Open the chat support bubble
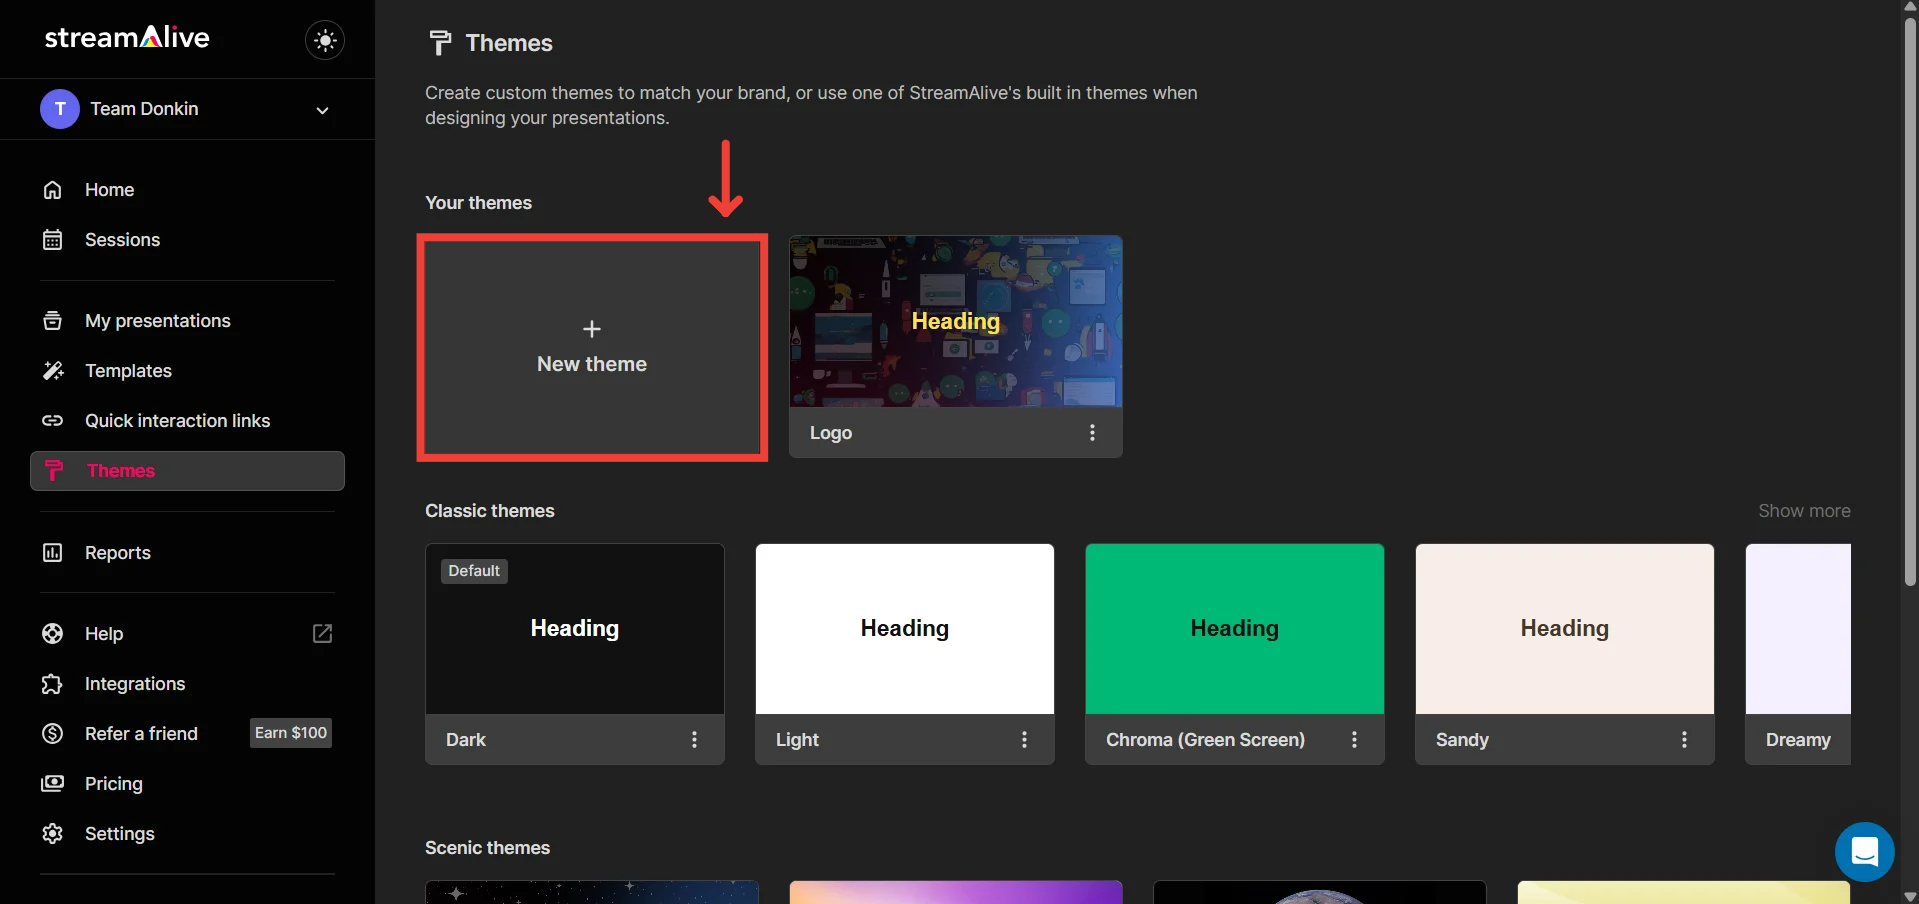 pyautogui.click(x=1864, y=852)
